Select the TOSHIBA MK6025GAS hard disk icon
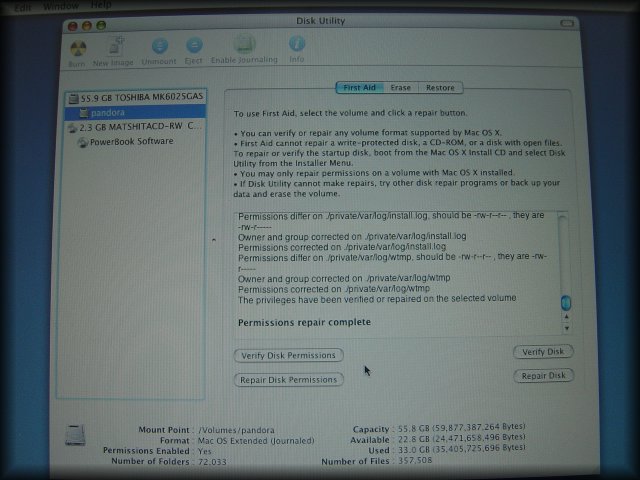 (73, 98)
